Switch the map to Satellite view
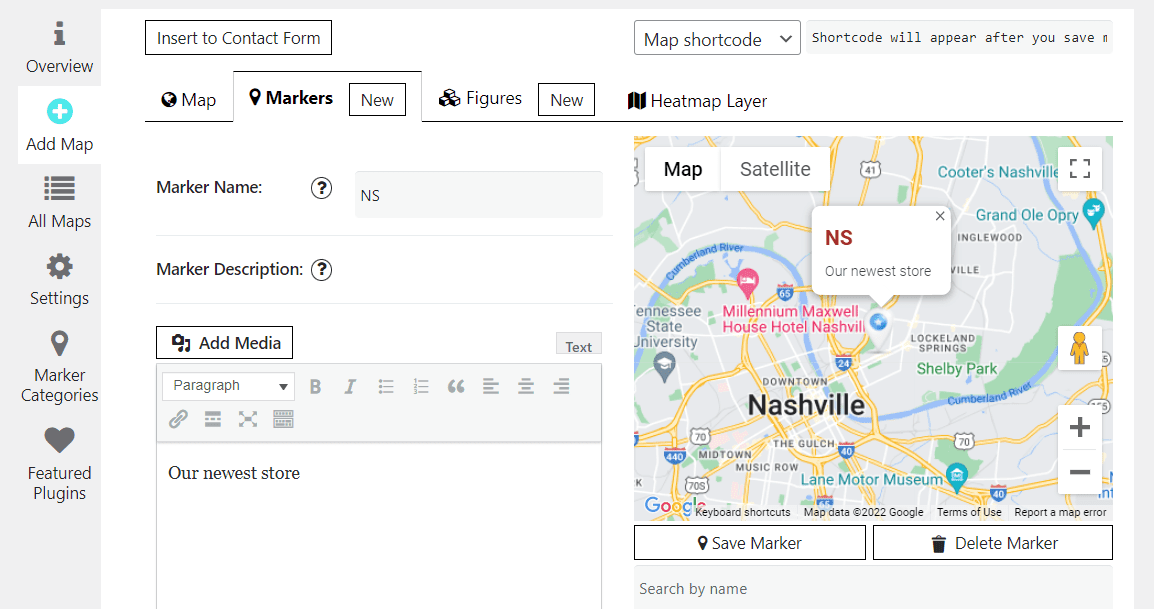 pos(774,169)
